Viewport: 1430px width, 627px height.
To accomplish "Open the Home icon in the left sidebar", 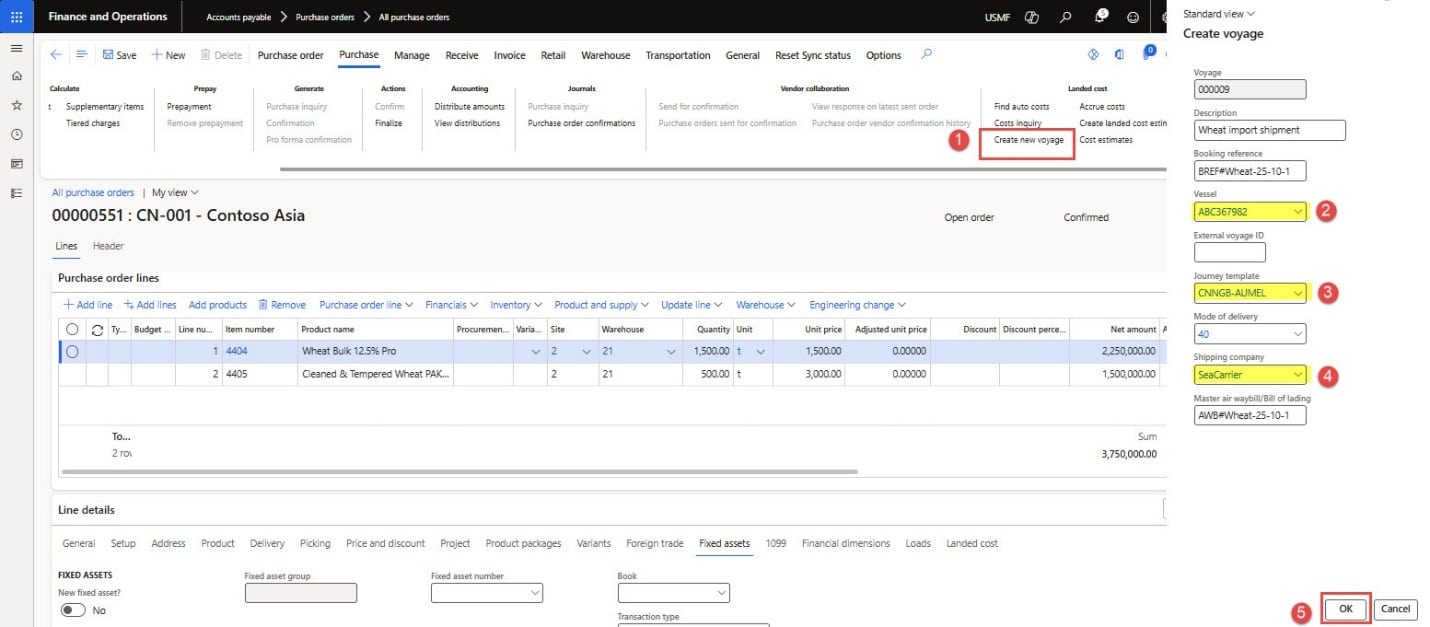I will 16,75.
